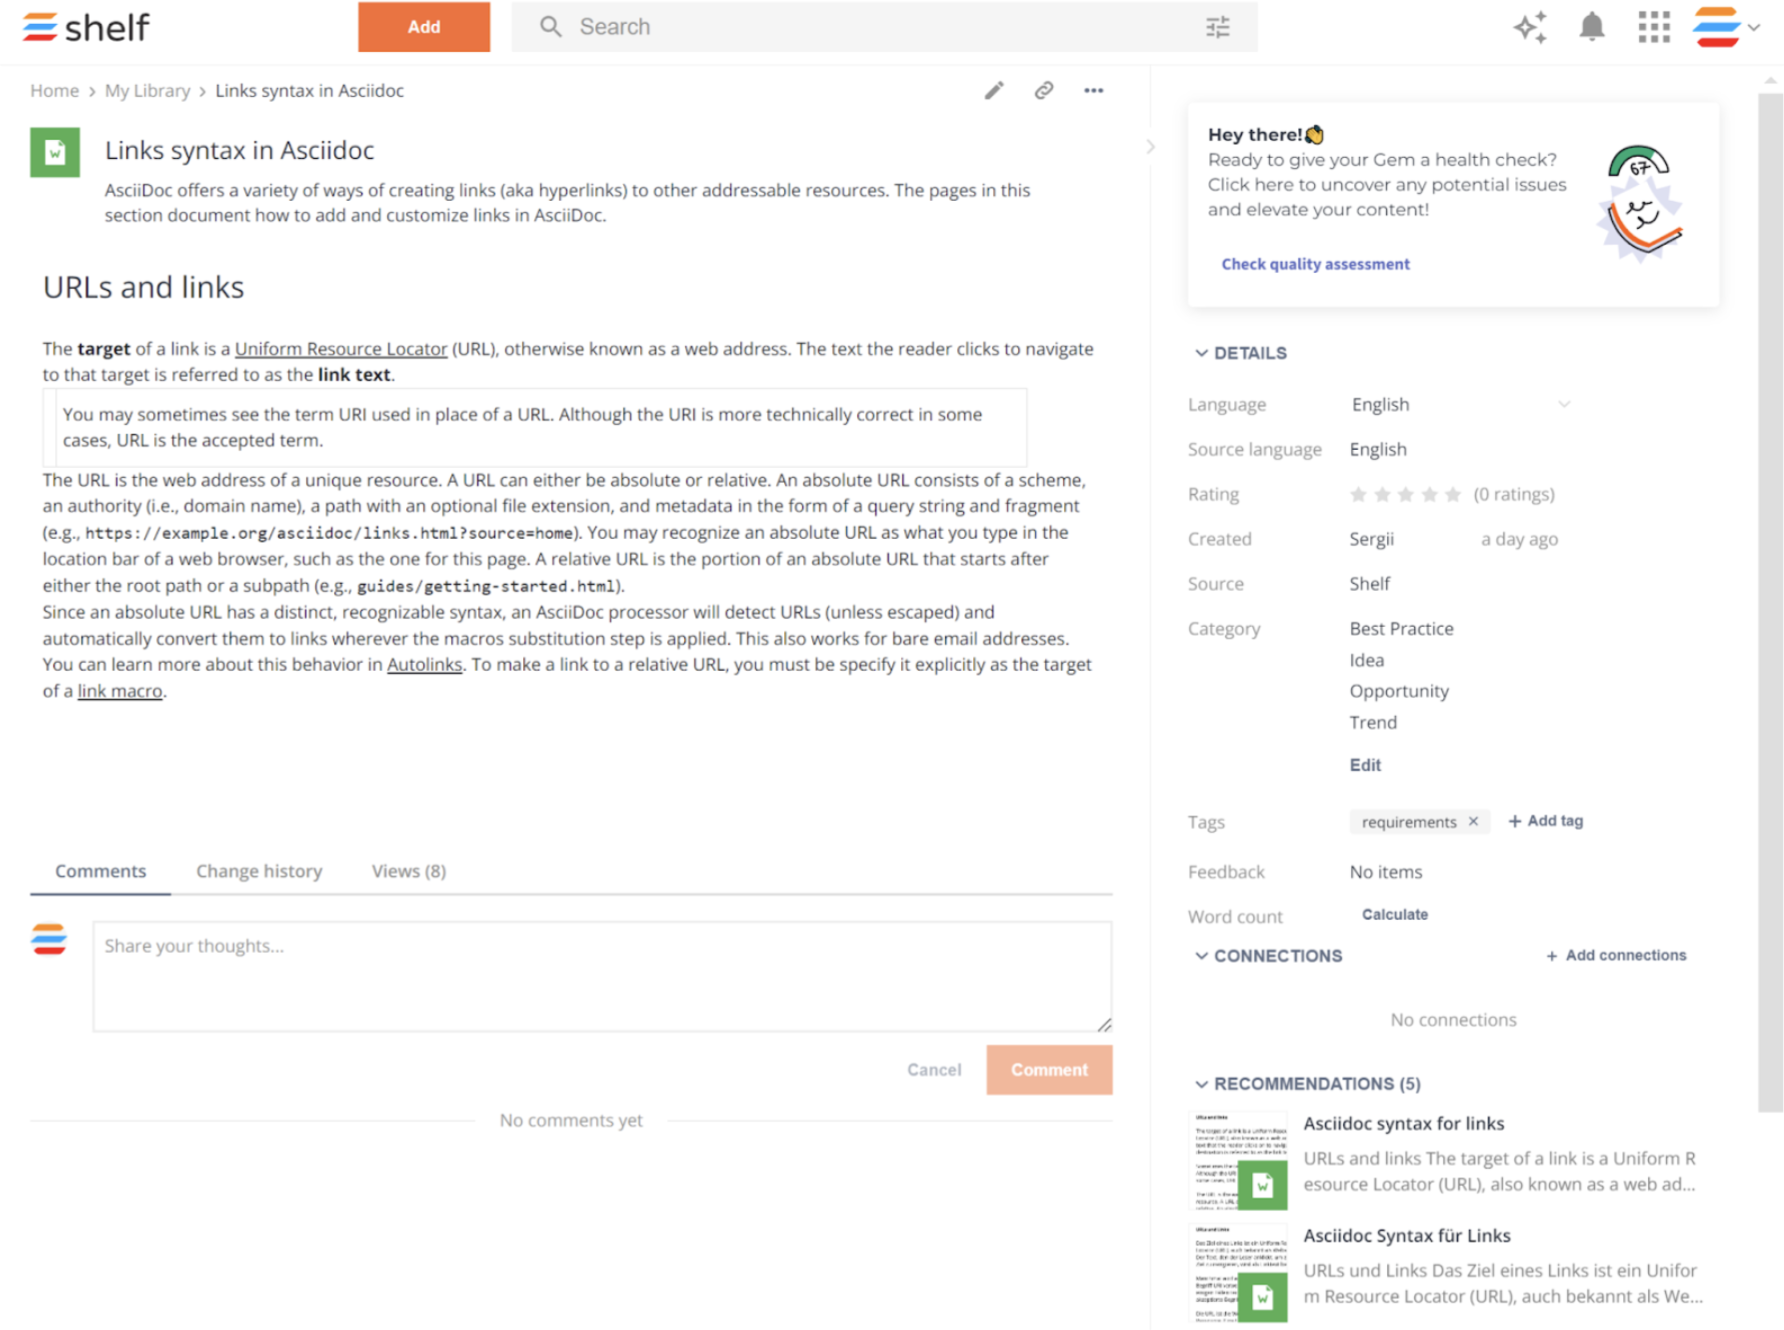
Task: Click creator name Sergii
Action: point(1371,539)
